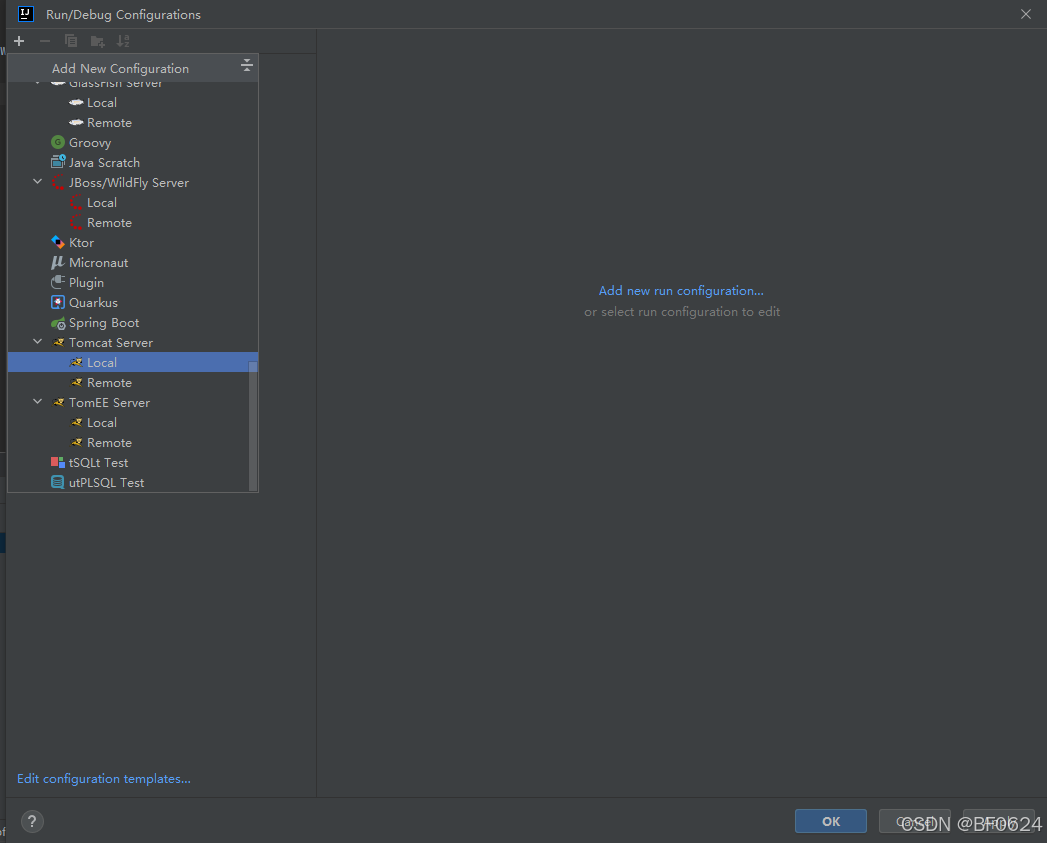Click the Copy configuration toolbar icon
The height and width of the screenshot is (843, 1047).
(x=71, y=41)
